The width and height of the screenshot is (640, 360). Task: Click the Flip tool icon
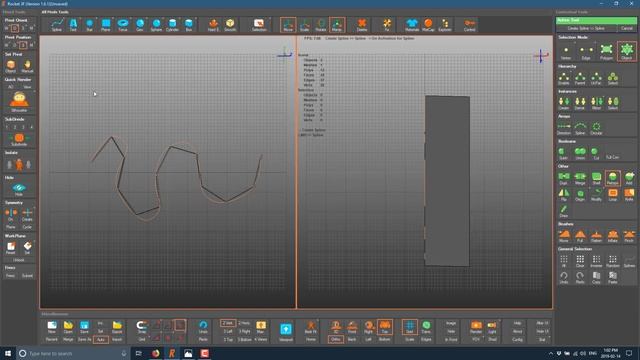pos(564,194)
